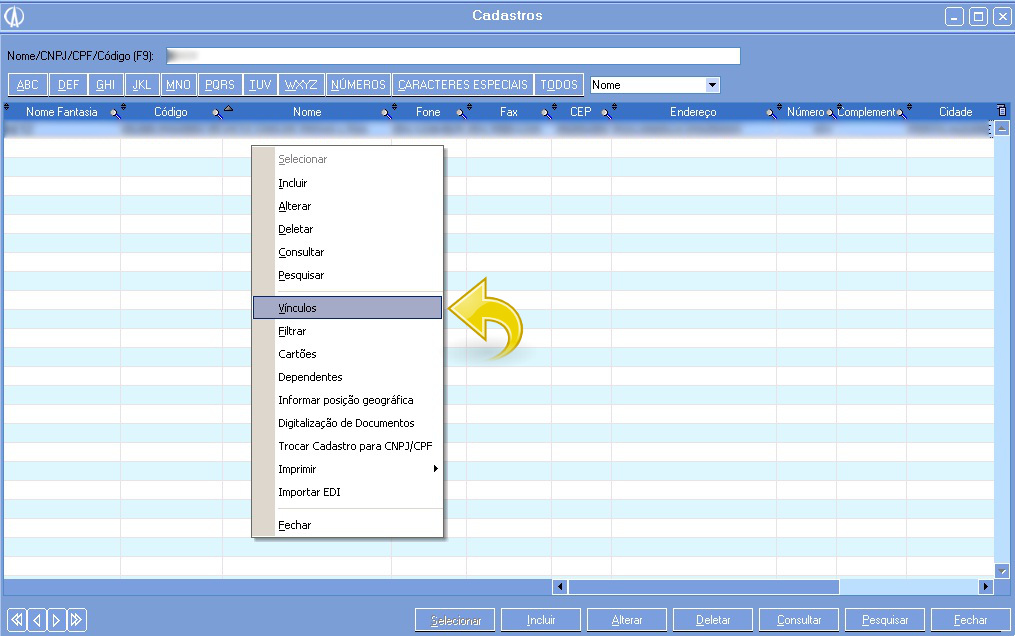The height and width of the screenshot is (636, 1015).
Task: Click the application logo in title bar
Action: [15, 16]
